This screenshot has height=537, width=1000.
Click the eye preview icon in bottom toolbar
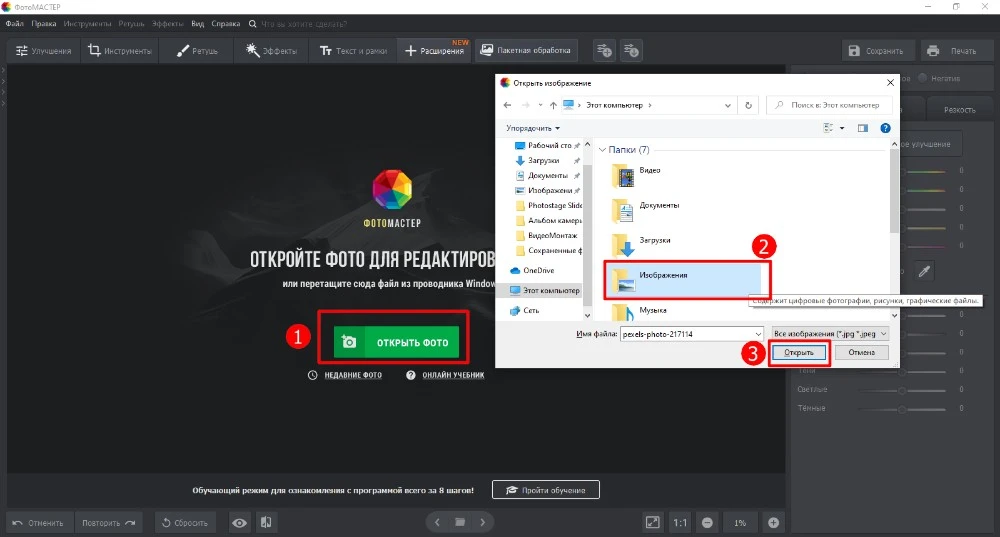pyautogui.click(x=240, y=522)
